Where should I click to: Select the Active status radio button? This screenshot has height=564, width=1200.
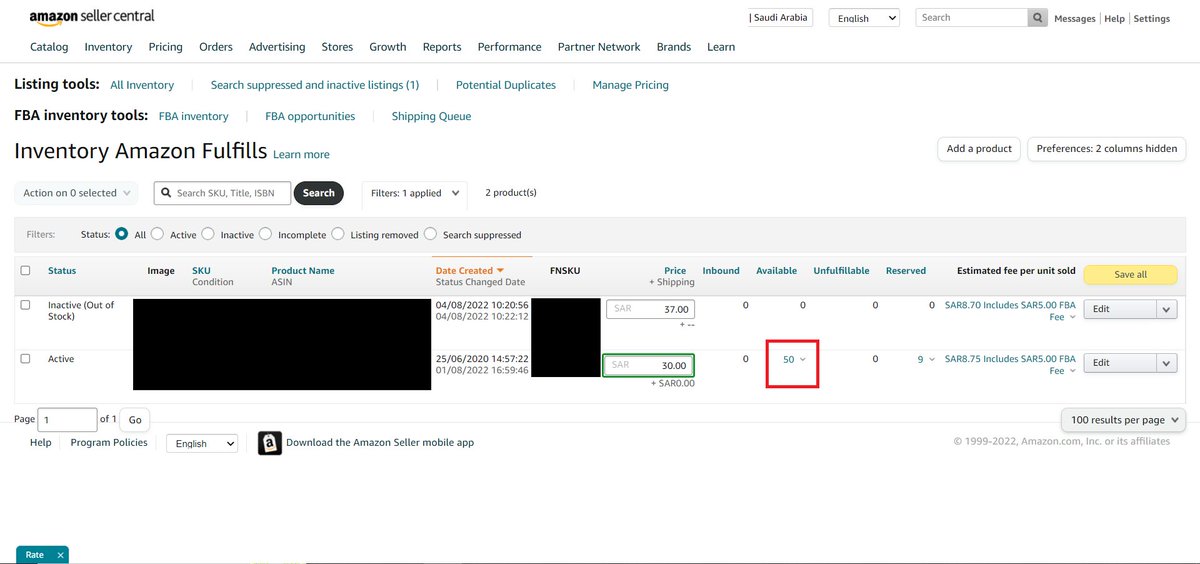[x=157, y=234]
